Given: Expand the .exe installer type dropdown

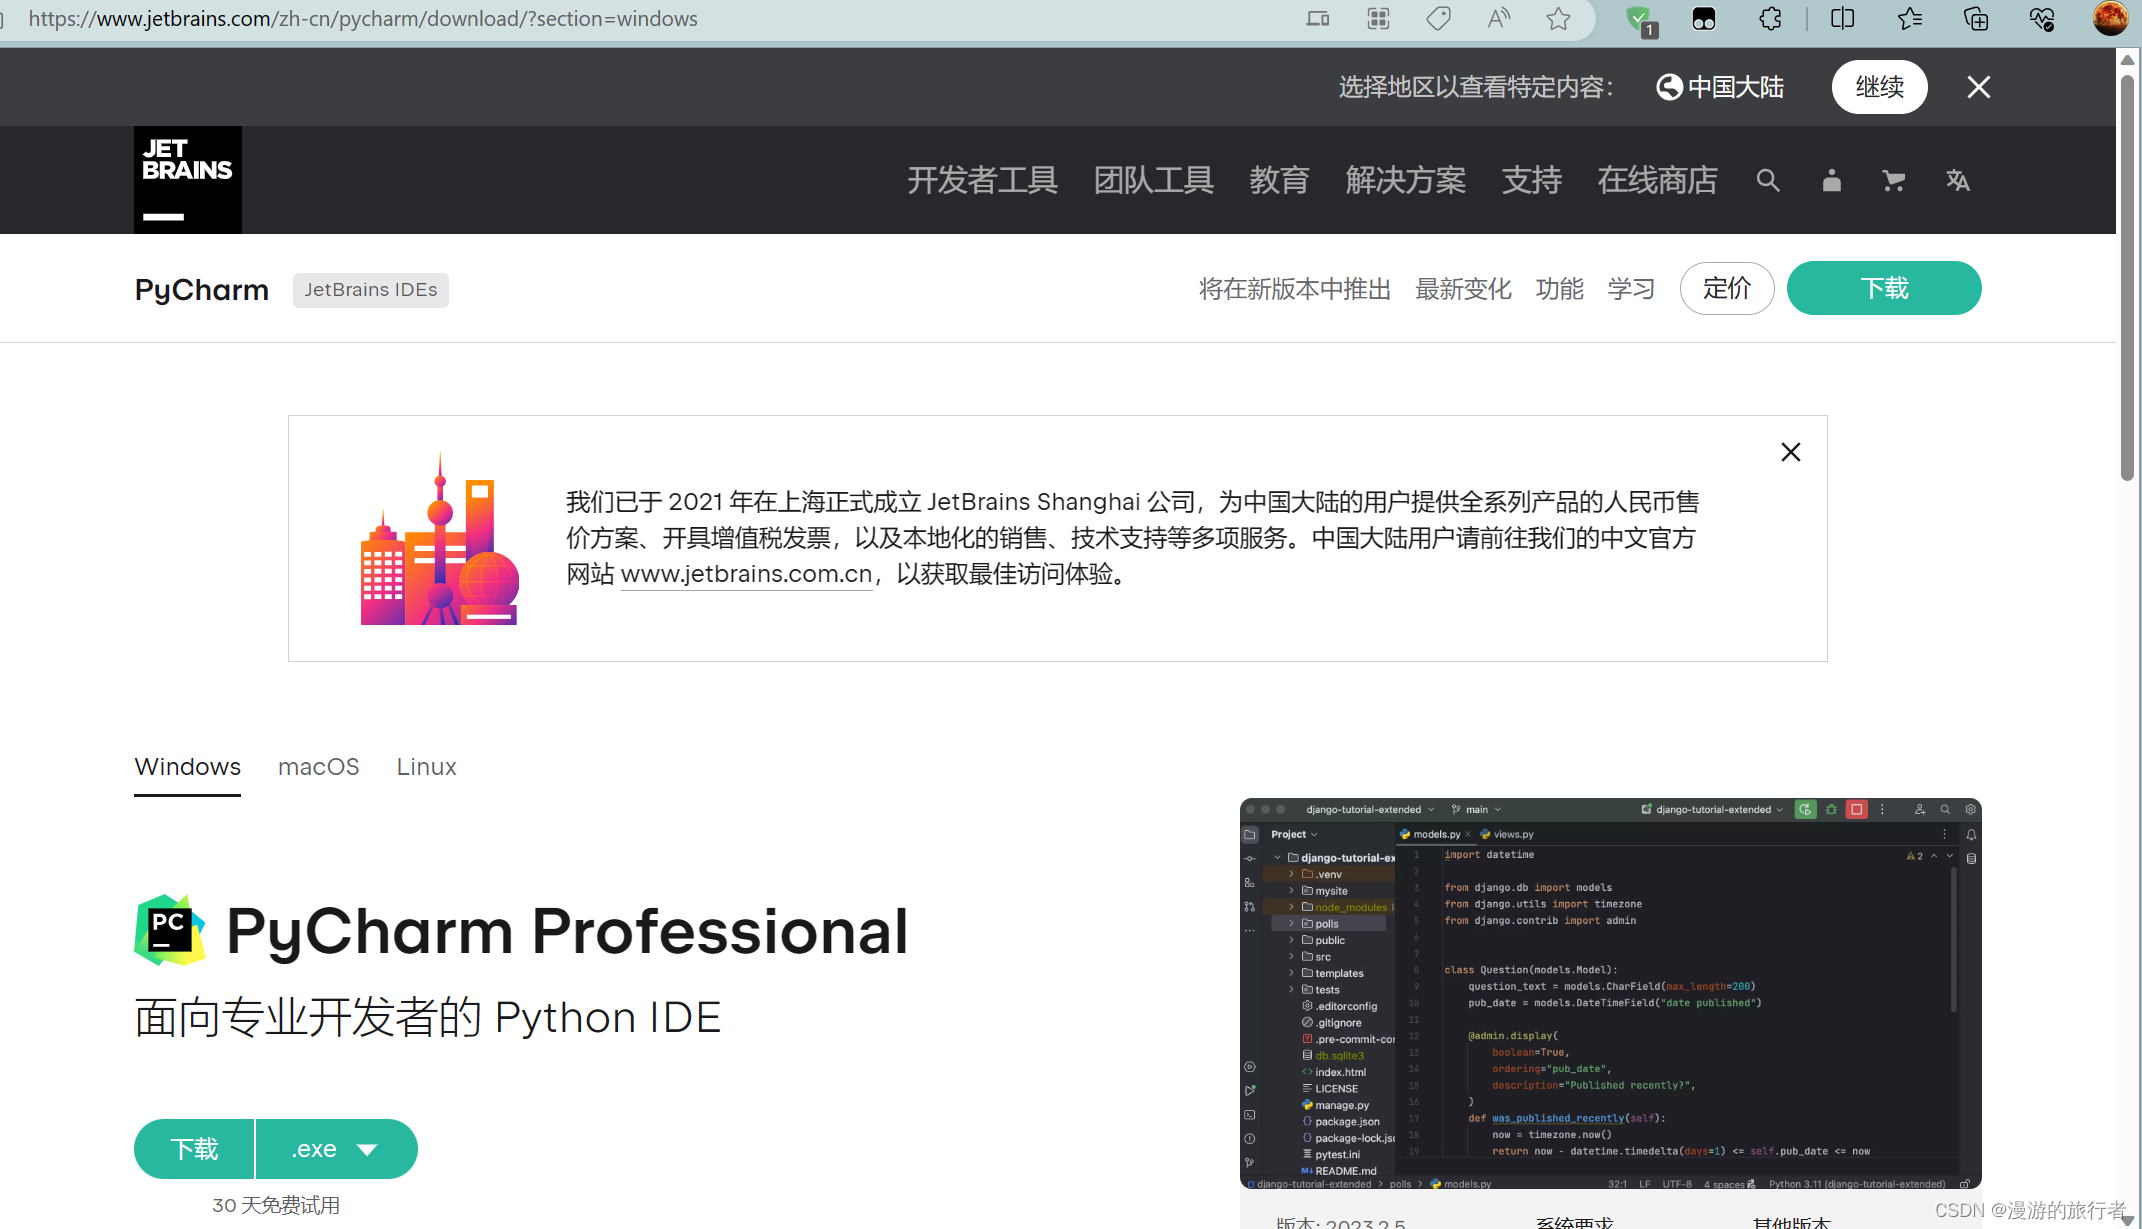Looking at the screenshot, I should [x=337, y=1150].
